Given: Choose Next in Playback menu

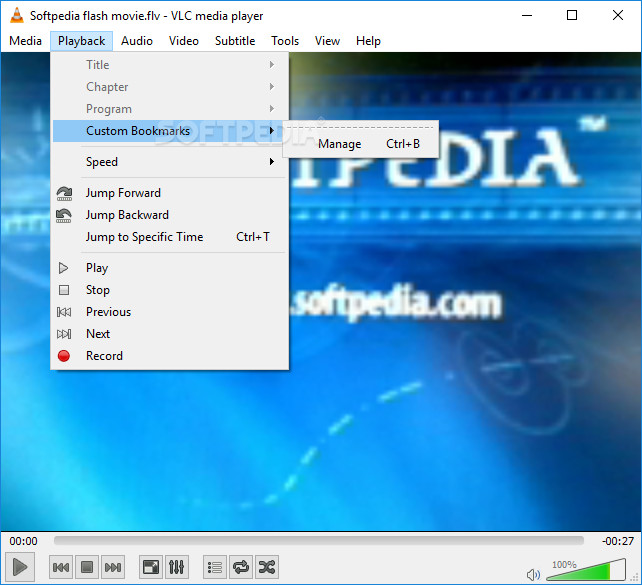Looking at the screenshot, I should coord(169,334).
